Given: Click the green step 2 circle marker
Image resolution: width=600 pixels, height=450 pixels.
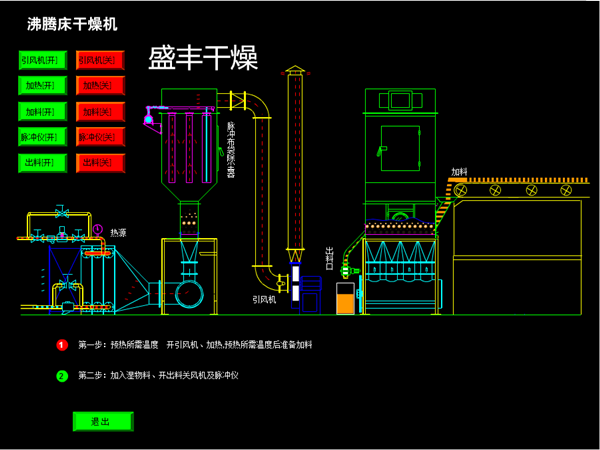Looking at the screenshot, I should pos(61,376).
